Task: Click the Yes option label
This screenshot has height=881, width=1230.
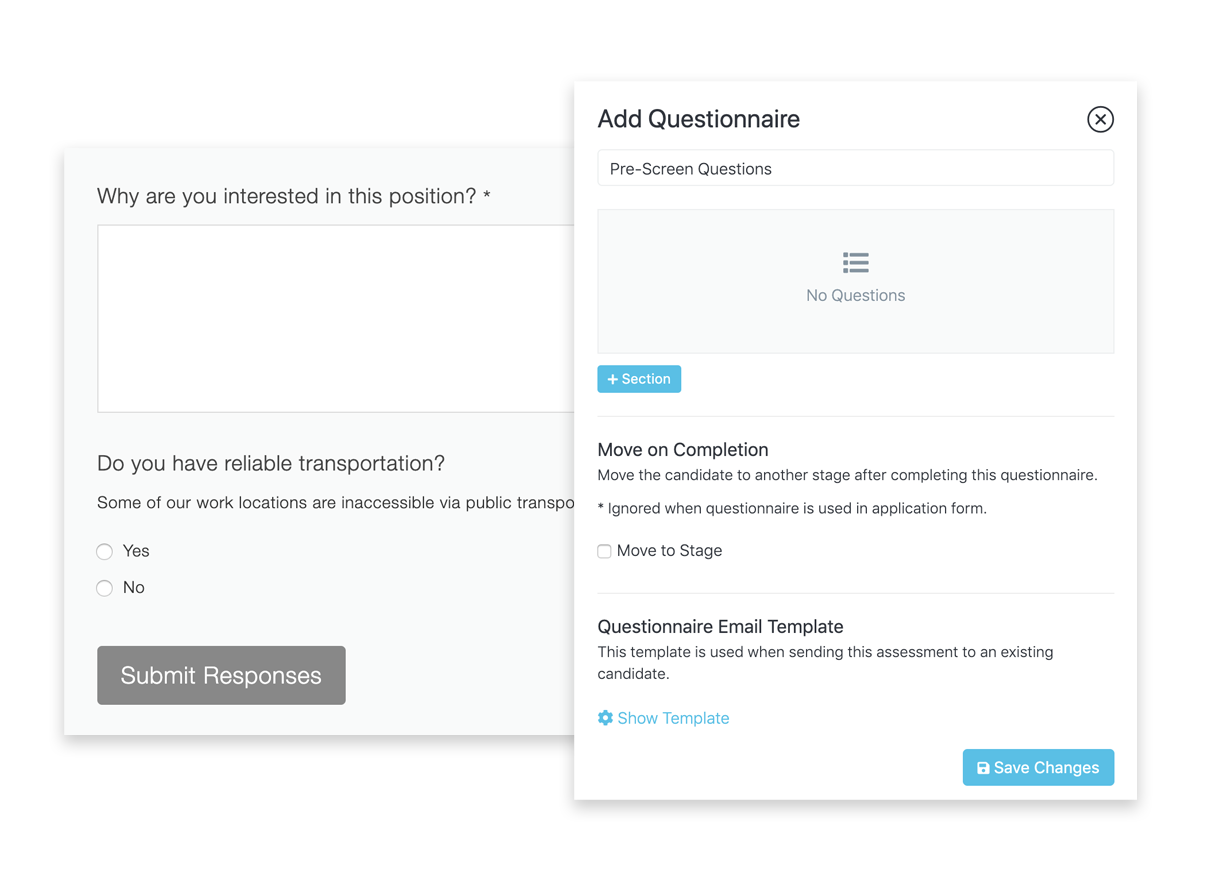Action: [x=136, y=551]
